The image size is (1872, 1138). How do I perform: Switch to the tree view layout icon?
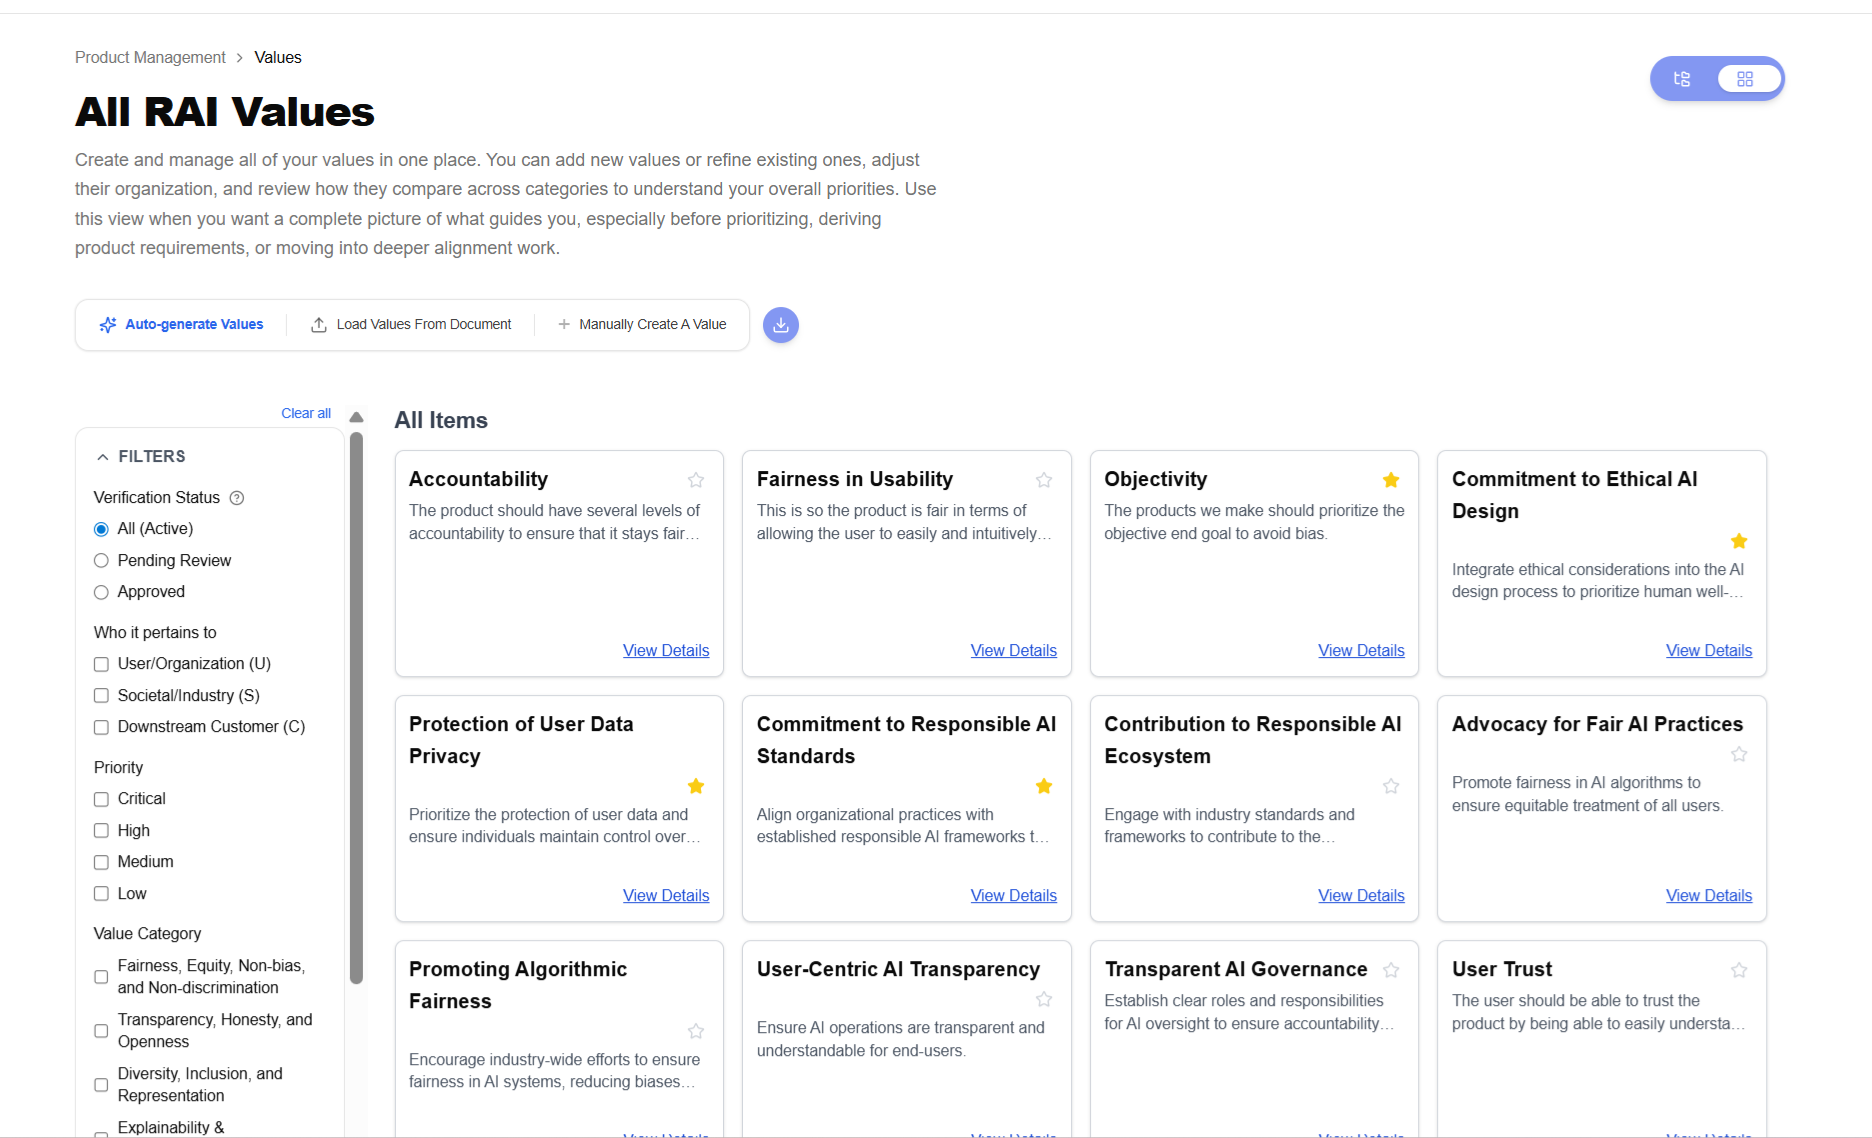pyautogui.click(x=1682, y=79)
